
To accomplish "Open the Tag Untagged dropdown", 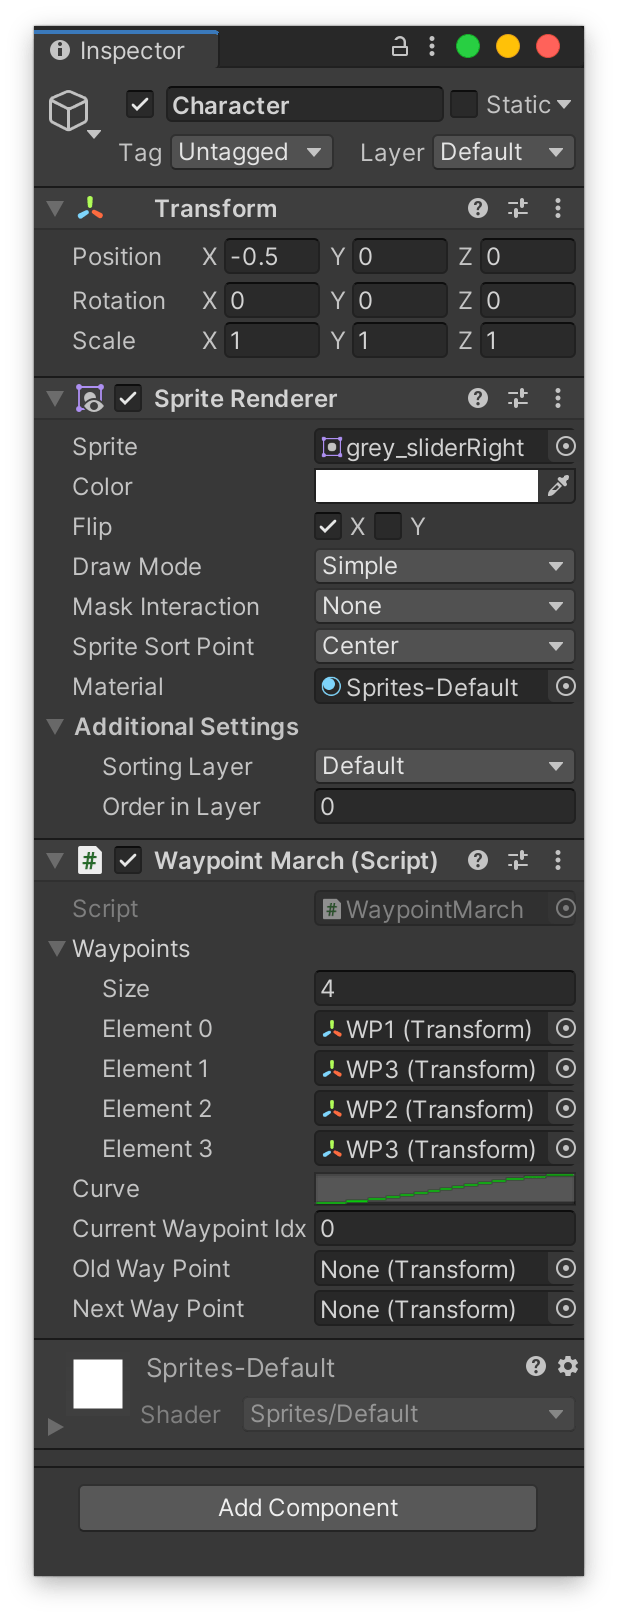I will [x=252, y=152].
